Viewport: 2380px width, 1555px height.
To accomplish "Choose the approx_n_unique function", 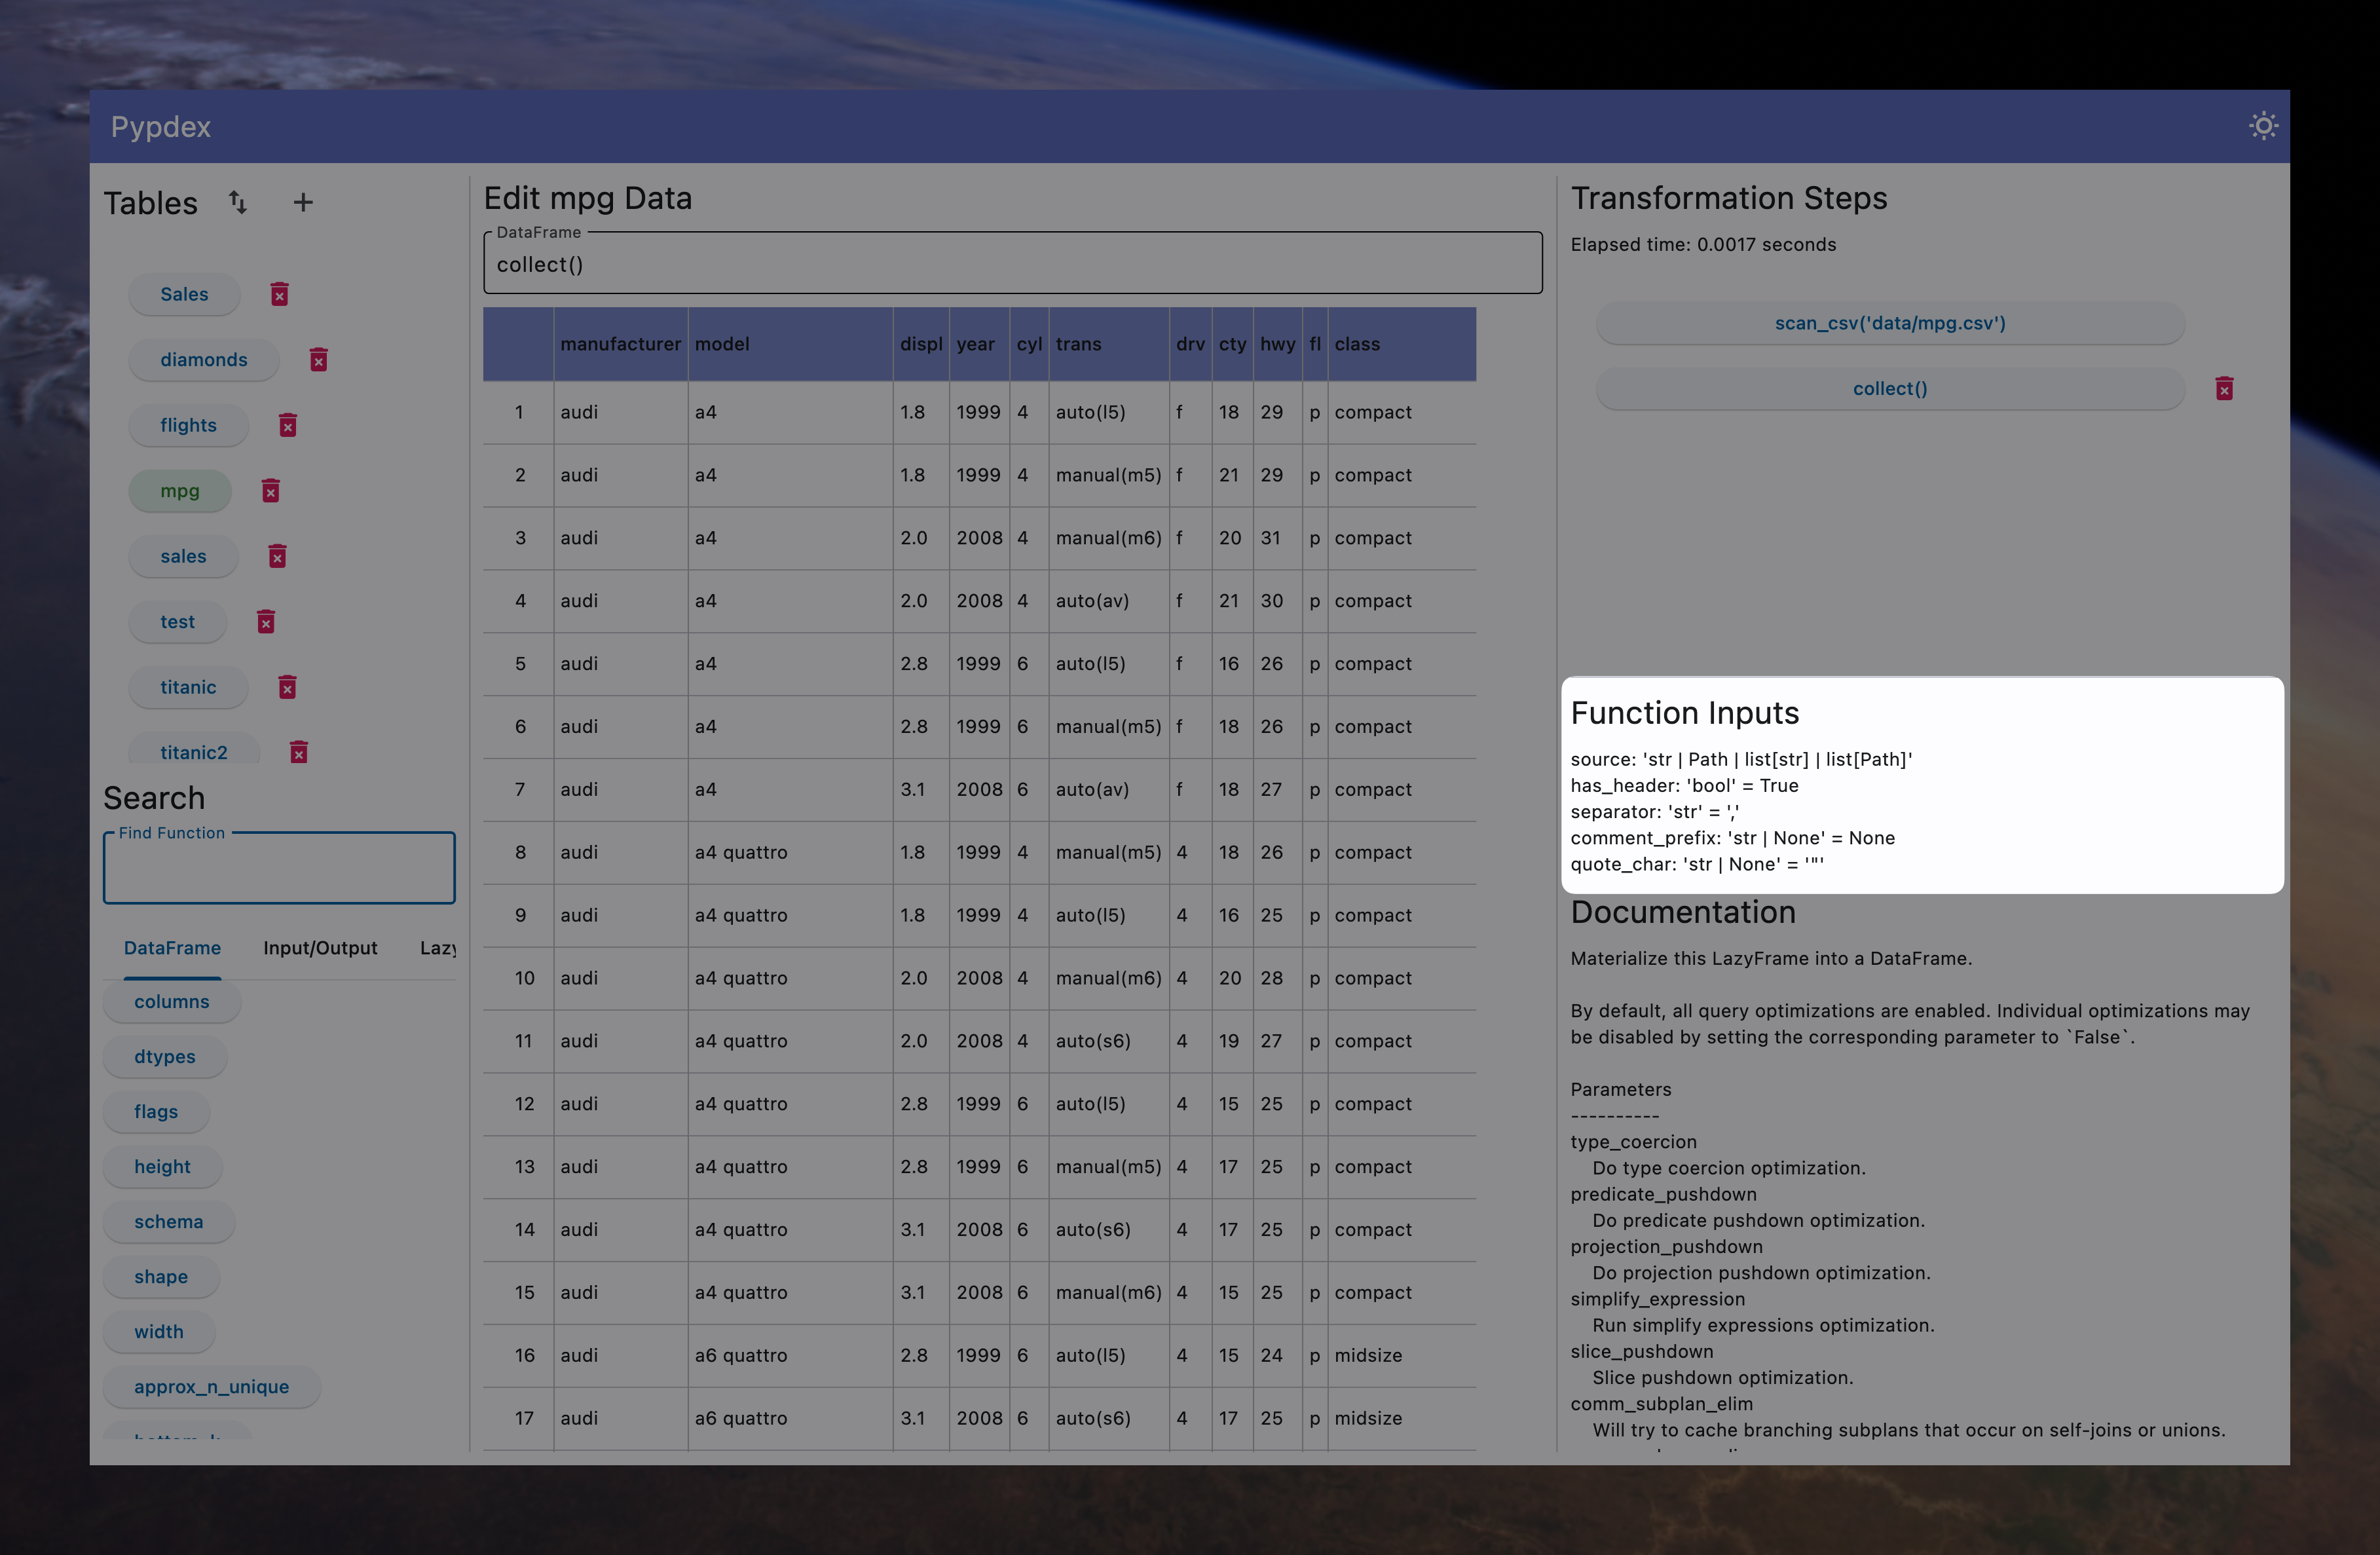I will click(x=211, y=1387).
